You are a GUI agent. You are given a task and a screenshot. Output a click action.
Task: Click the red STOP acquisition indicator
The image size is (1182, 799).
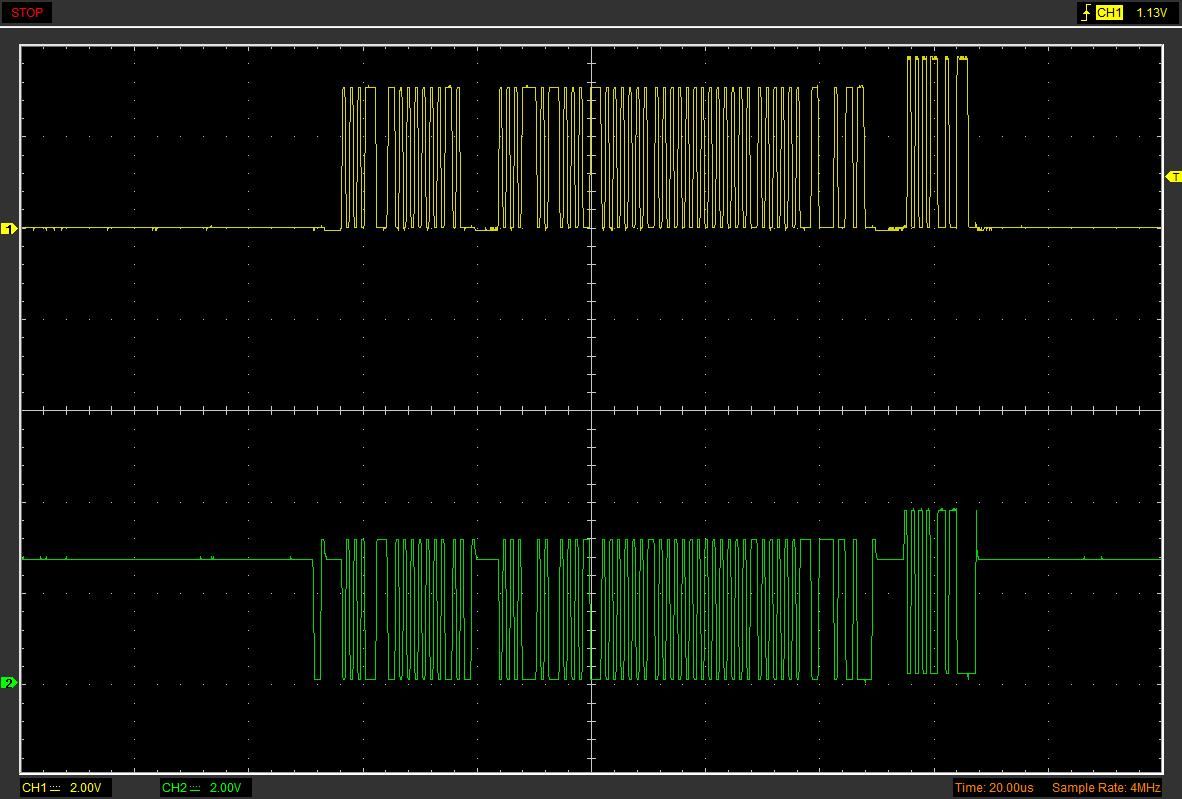(27, 13)
